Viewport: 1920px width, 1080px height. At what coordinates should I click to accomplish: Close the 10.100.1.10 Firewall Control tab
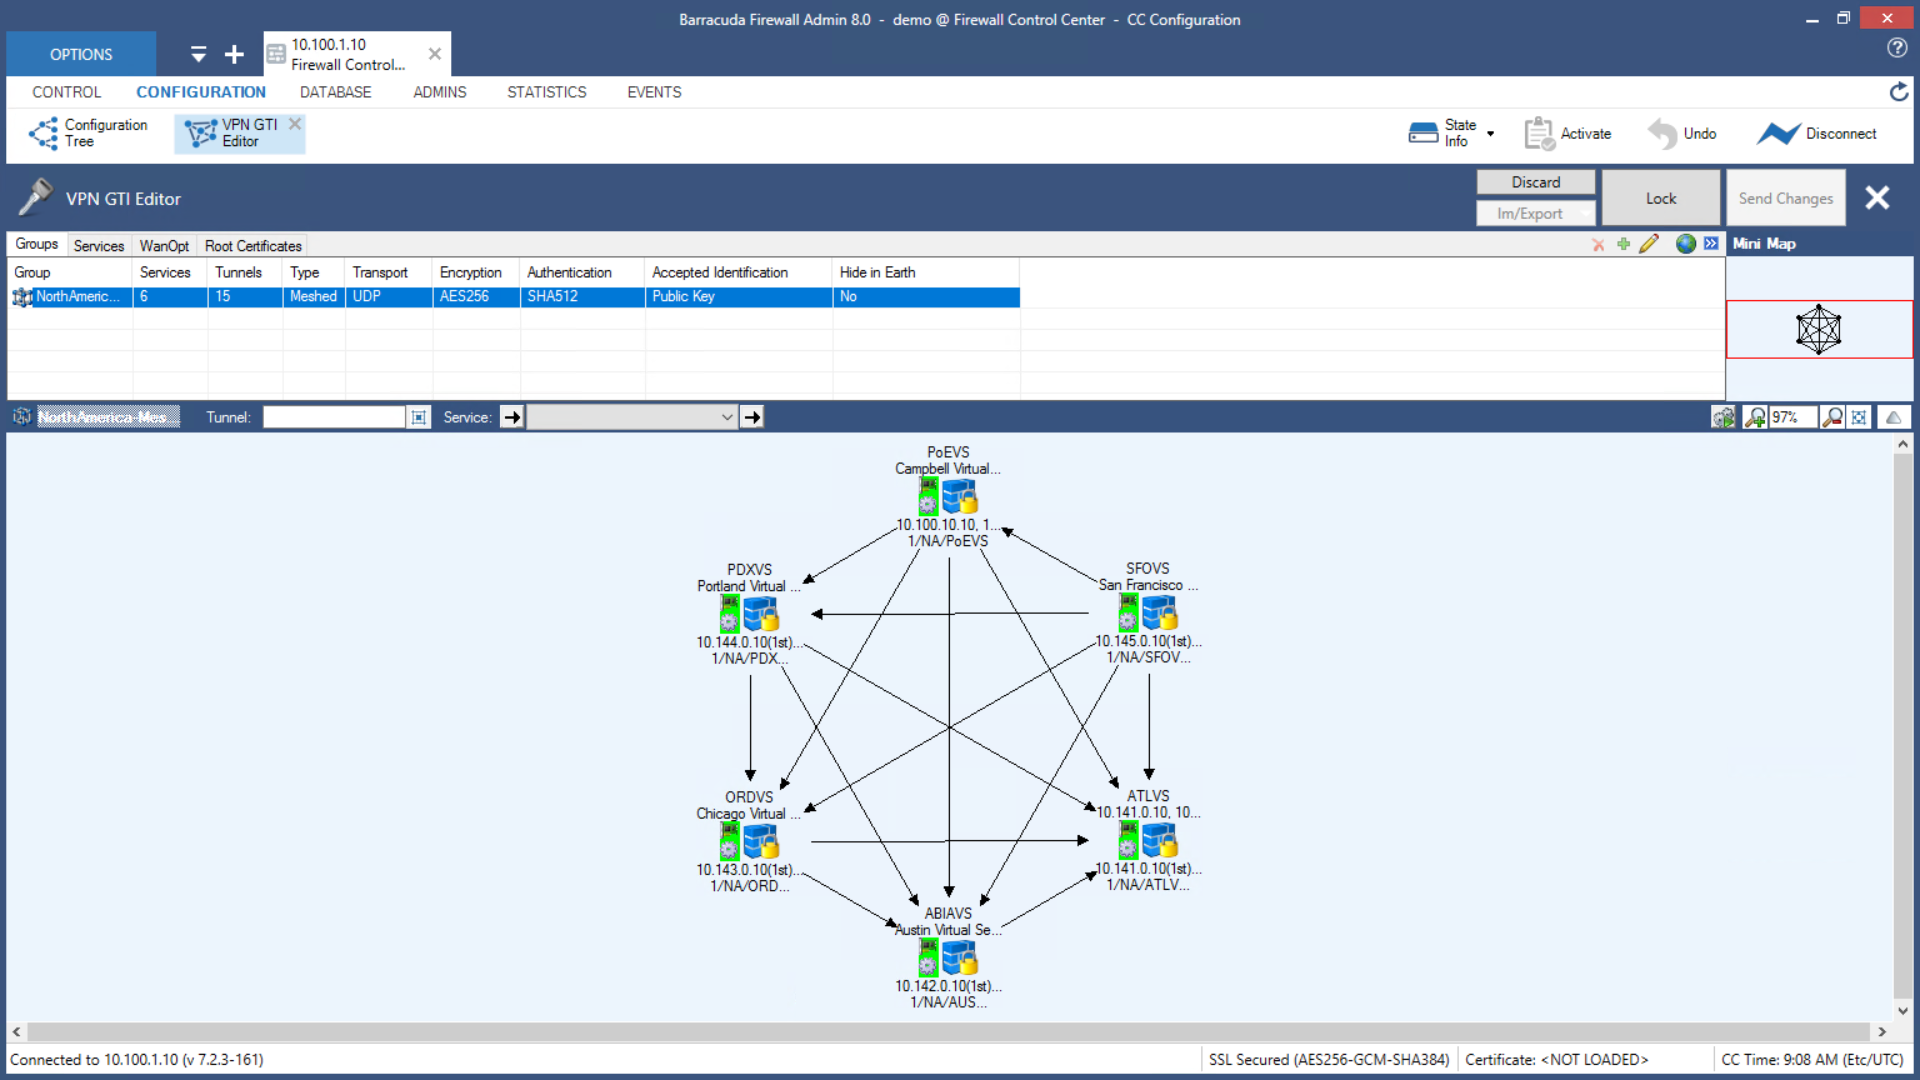(435, 54)
